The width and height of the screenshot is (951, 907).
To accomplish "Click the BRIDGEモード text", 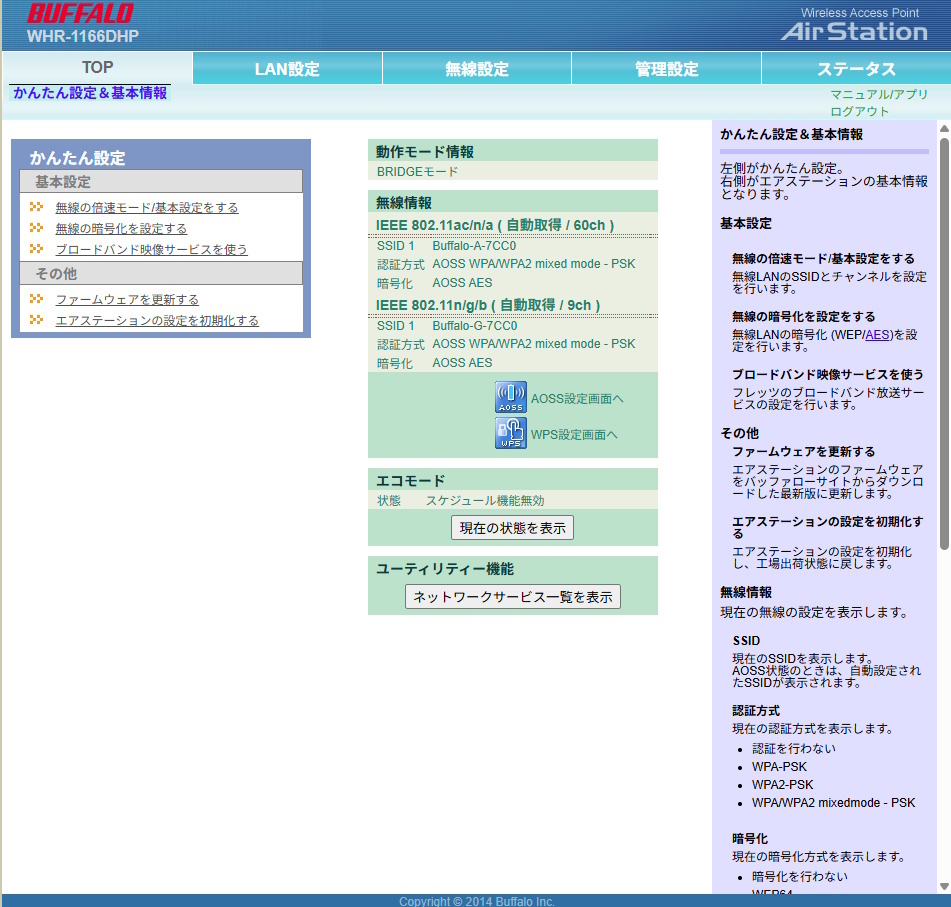I will [x=417, y=172].
